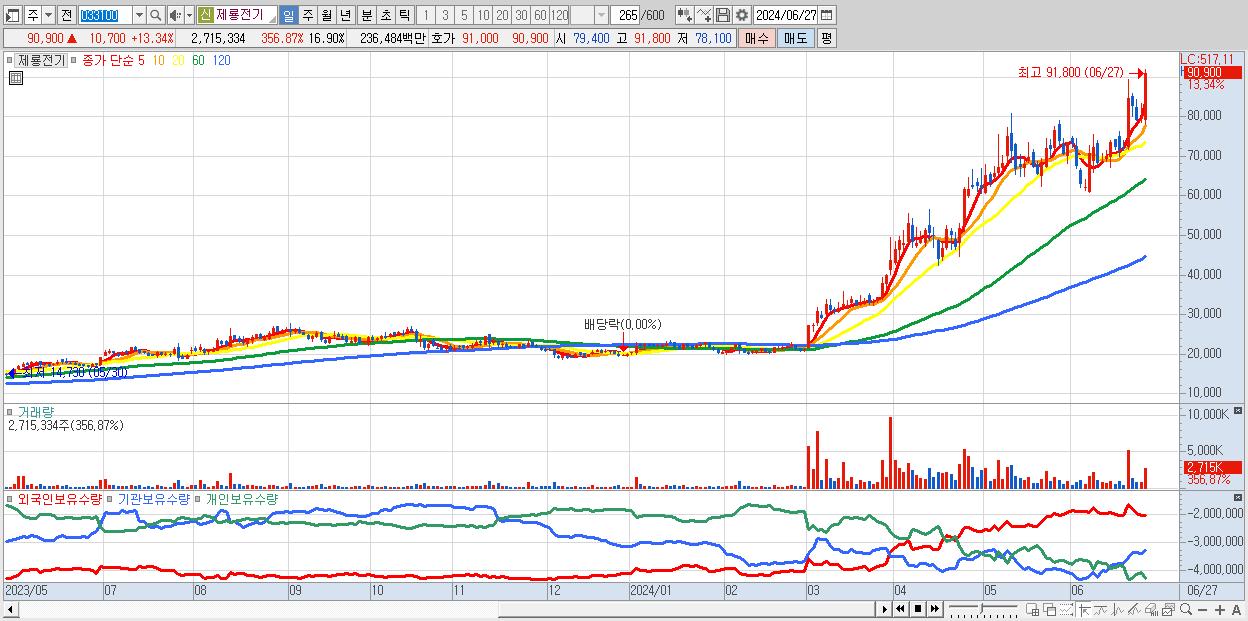Click the bar count field showing 265
This screenshot has width=1248, height=621.
coord(626,15)
